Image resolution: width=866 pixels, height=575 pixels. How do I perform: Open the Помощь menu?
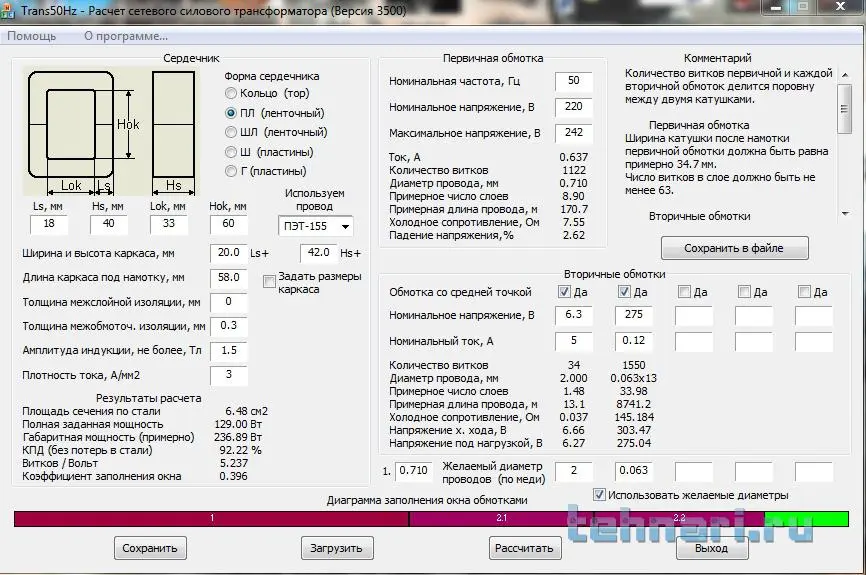[31, 36]
